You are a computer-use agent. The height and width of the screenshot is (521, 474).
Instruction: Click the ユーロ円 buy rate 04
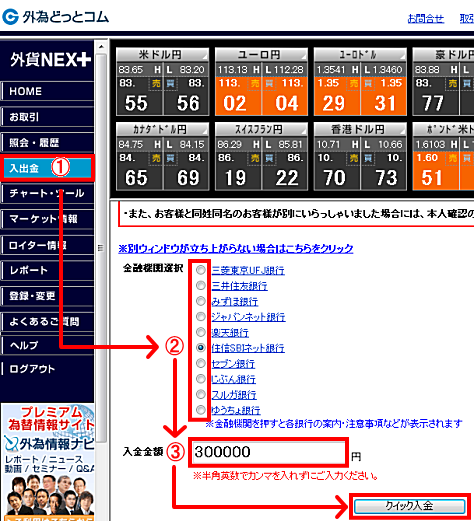point(287,103)
